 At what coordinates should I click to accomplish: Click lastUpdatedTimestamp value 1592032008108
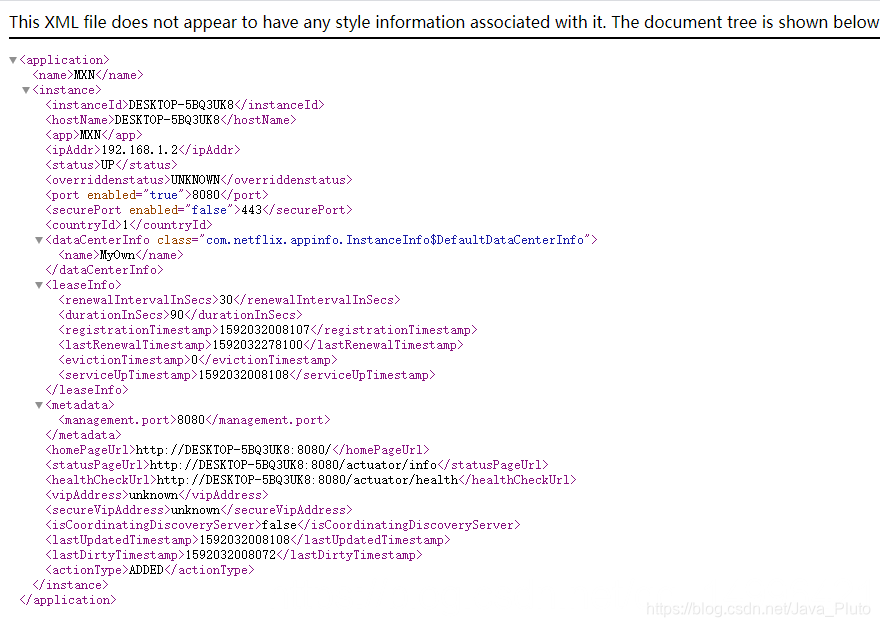click(245, 541)
